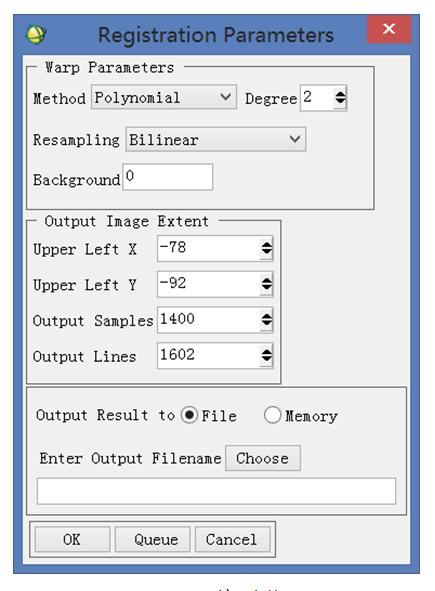Screen dimensions: 435x591
Task: Click the Queue button
Action: 153,539
